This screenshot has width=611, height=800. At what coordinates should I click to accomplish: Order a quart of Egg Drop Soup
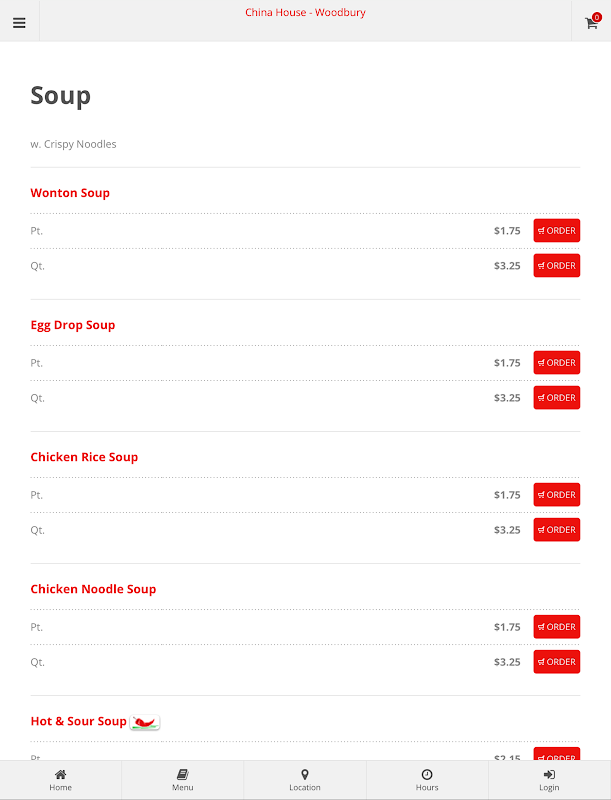(556, 398)
